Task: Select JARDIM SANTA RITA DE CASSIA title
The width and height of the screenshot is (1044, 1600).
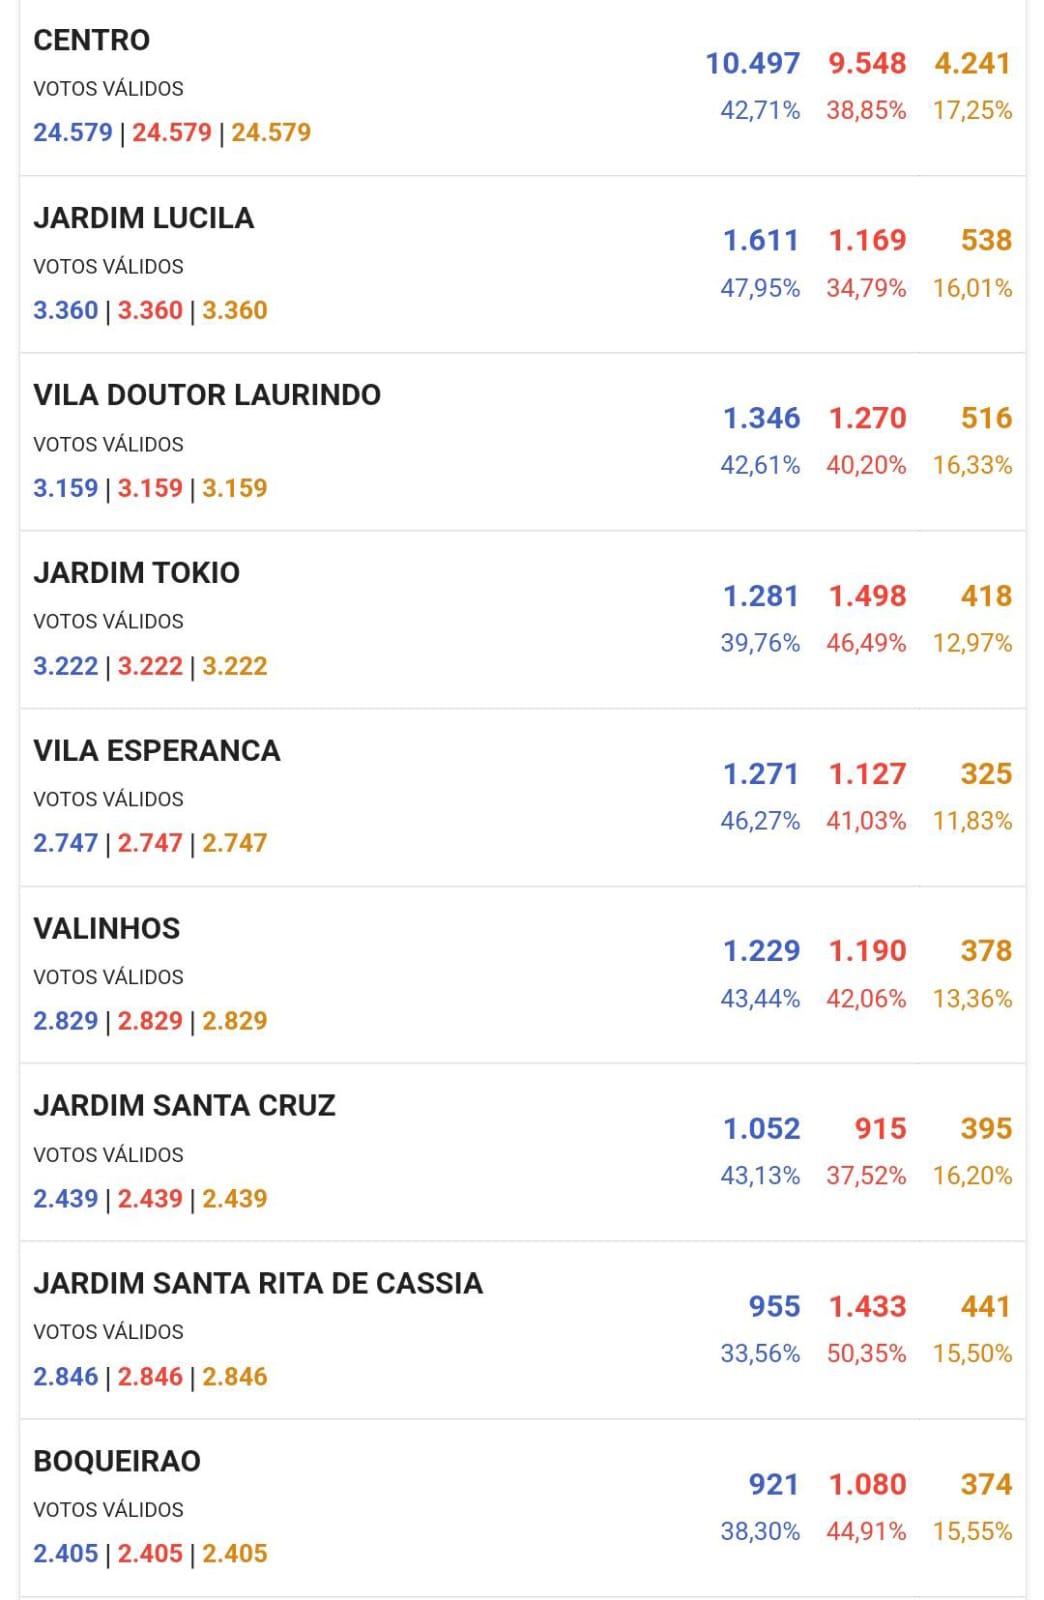Action: pyautogui.click(x=258, y=1283)
